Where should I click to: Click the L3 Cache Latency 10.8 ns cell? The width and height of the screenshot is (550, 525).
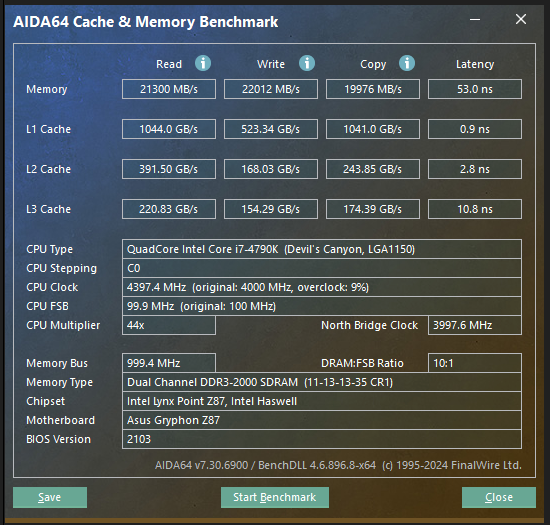pyautogui.click(x=475, y=209)
